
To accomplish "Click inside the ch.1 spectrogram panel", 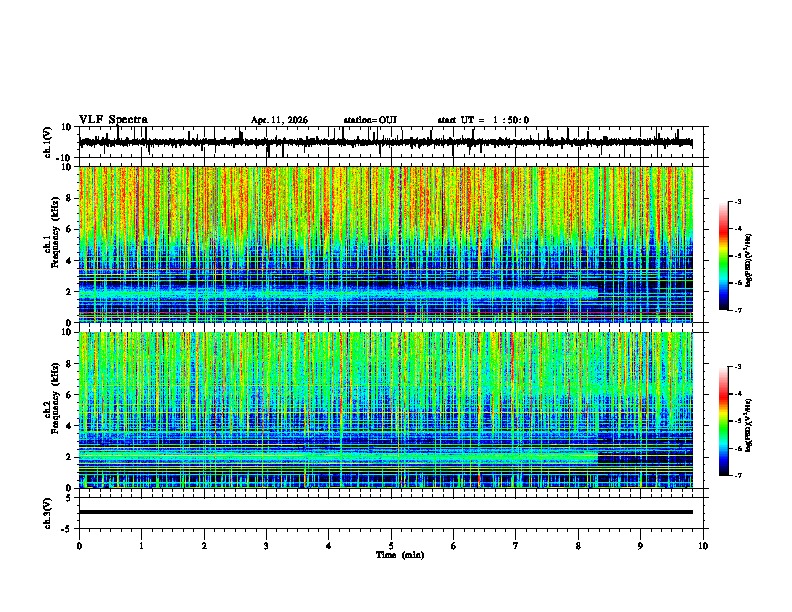I will click(x=385, y=244).
